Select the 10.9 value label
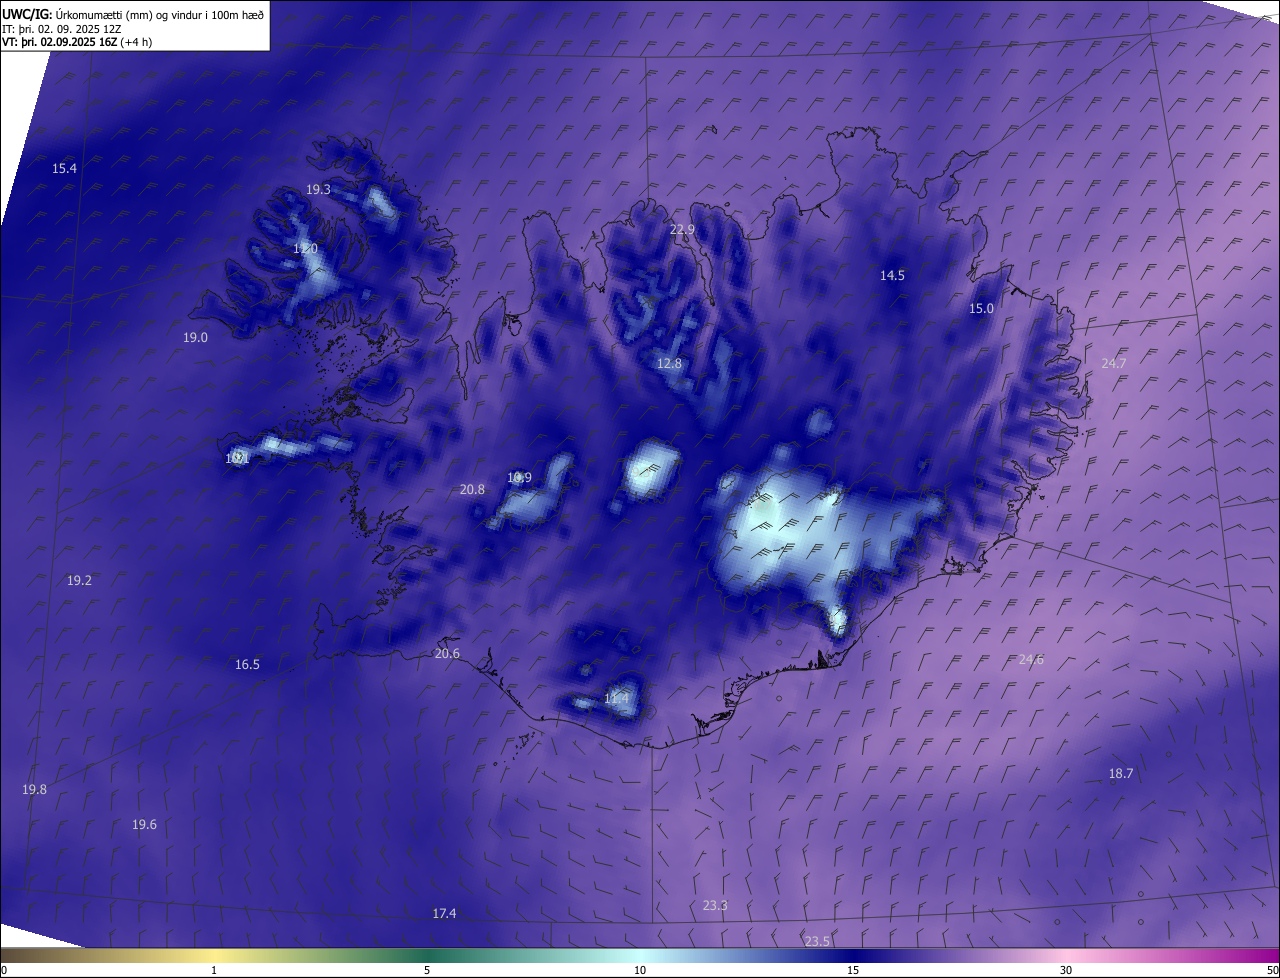1280x978 pixels. 519,477
